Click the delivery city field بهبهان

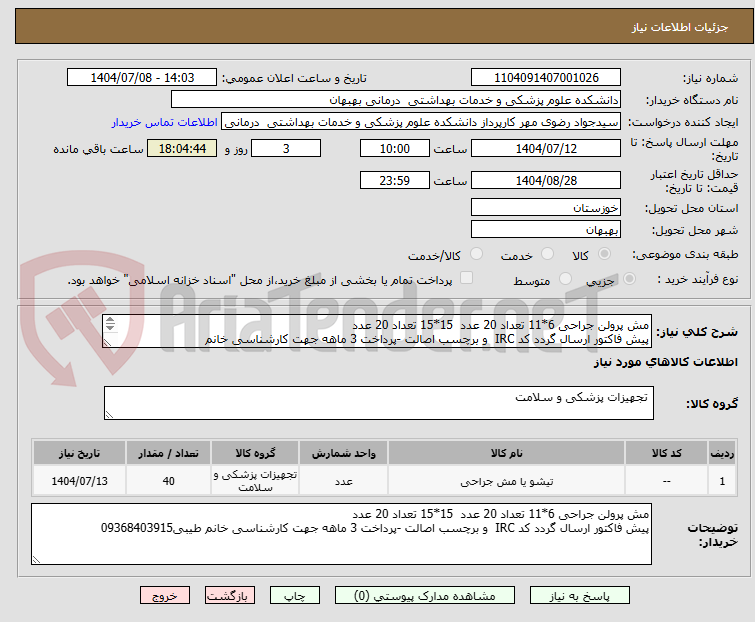pyautogui.click(x=546, y=230)
